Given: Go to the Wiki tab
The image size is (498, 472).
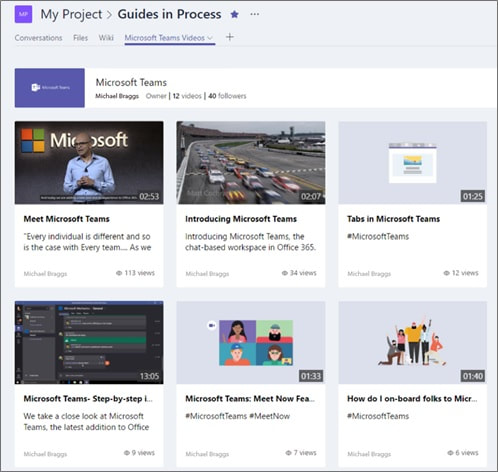Looking at the screenshot, I should click(106, 38).
